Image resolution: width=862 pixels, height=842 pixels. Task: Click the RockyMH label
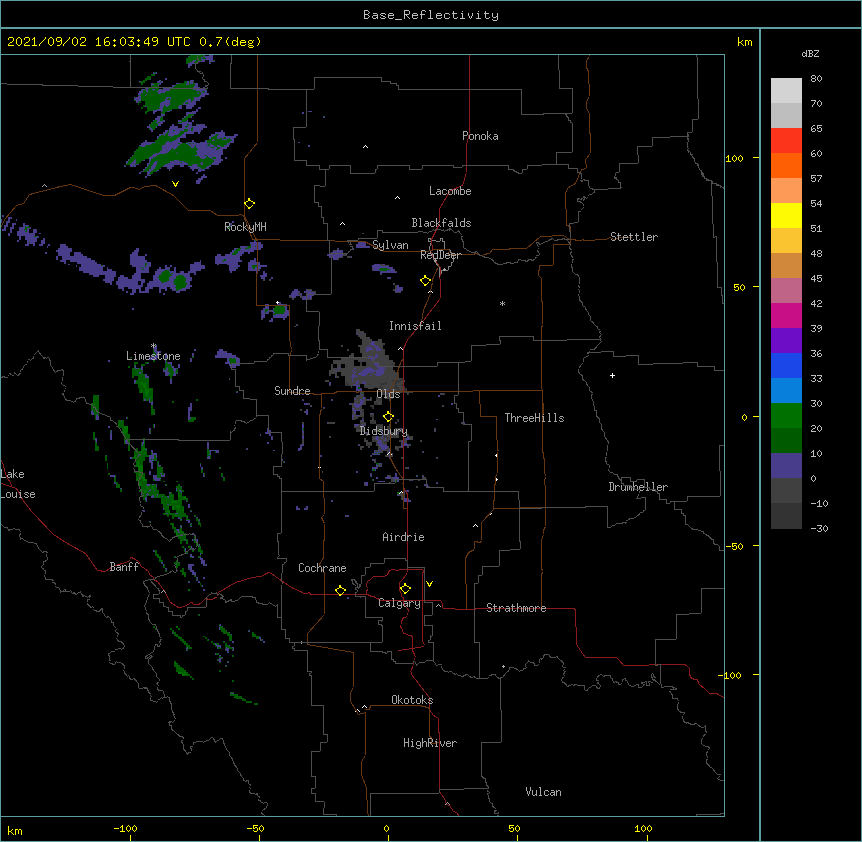pos(245,227)
